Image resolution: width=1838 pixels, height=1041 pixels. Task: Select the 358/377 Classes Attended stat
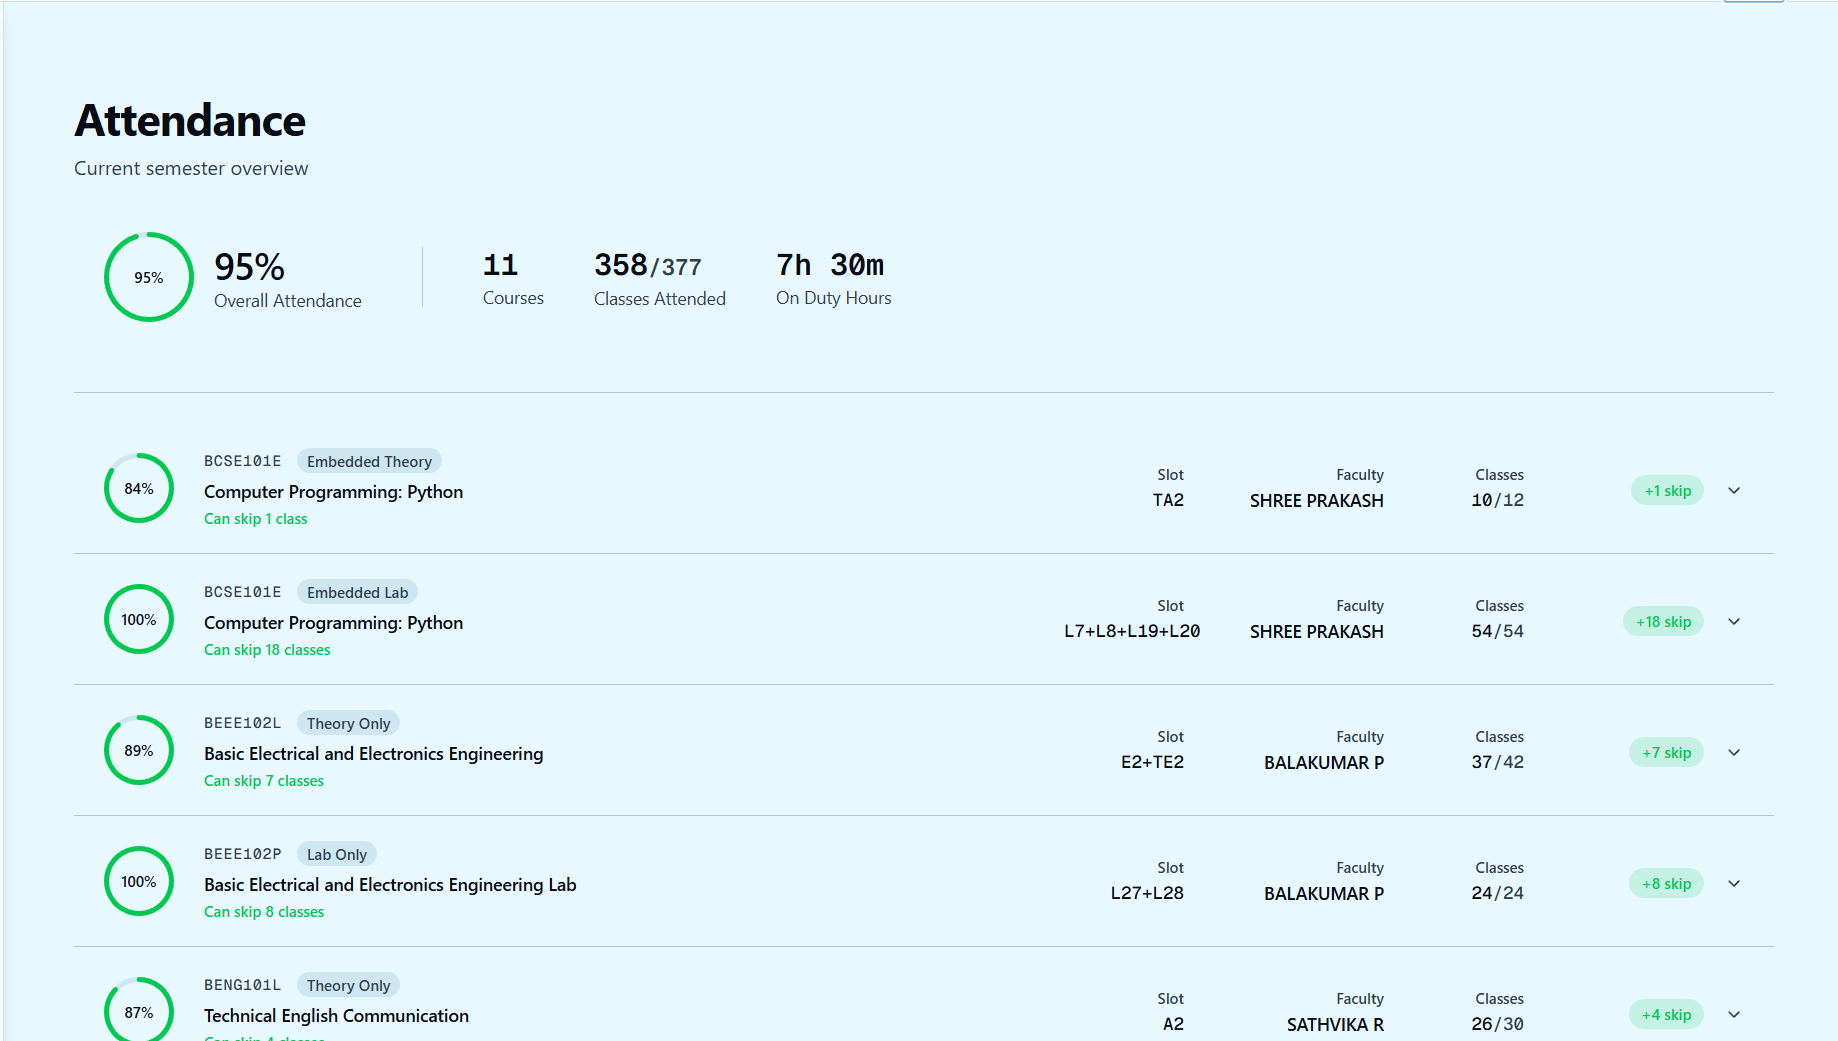pos(659,278)
